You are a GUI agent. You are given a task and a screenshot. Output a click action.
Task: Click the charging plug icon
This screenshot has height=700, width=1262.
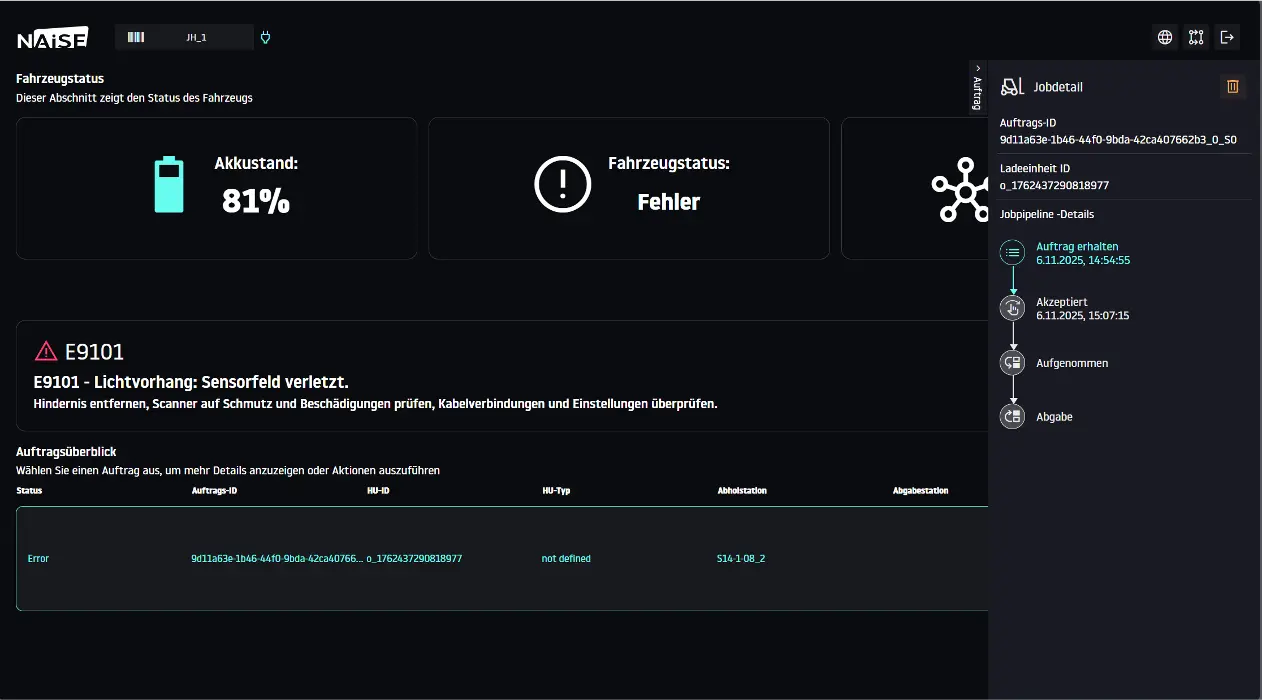265,38
